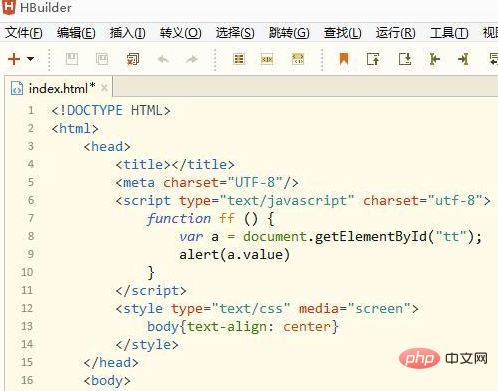The width and height of the screenshot is (498, 391).
Task: Click the code format list icon
Action: (239, 59)
